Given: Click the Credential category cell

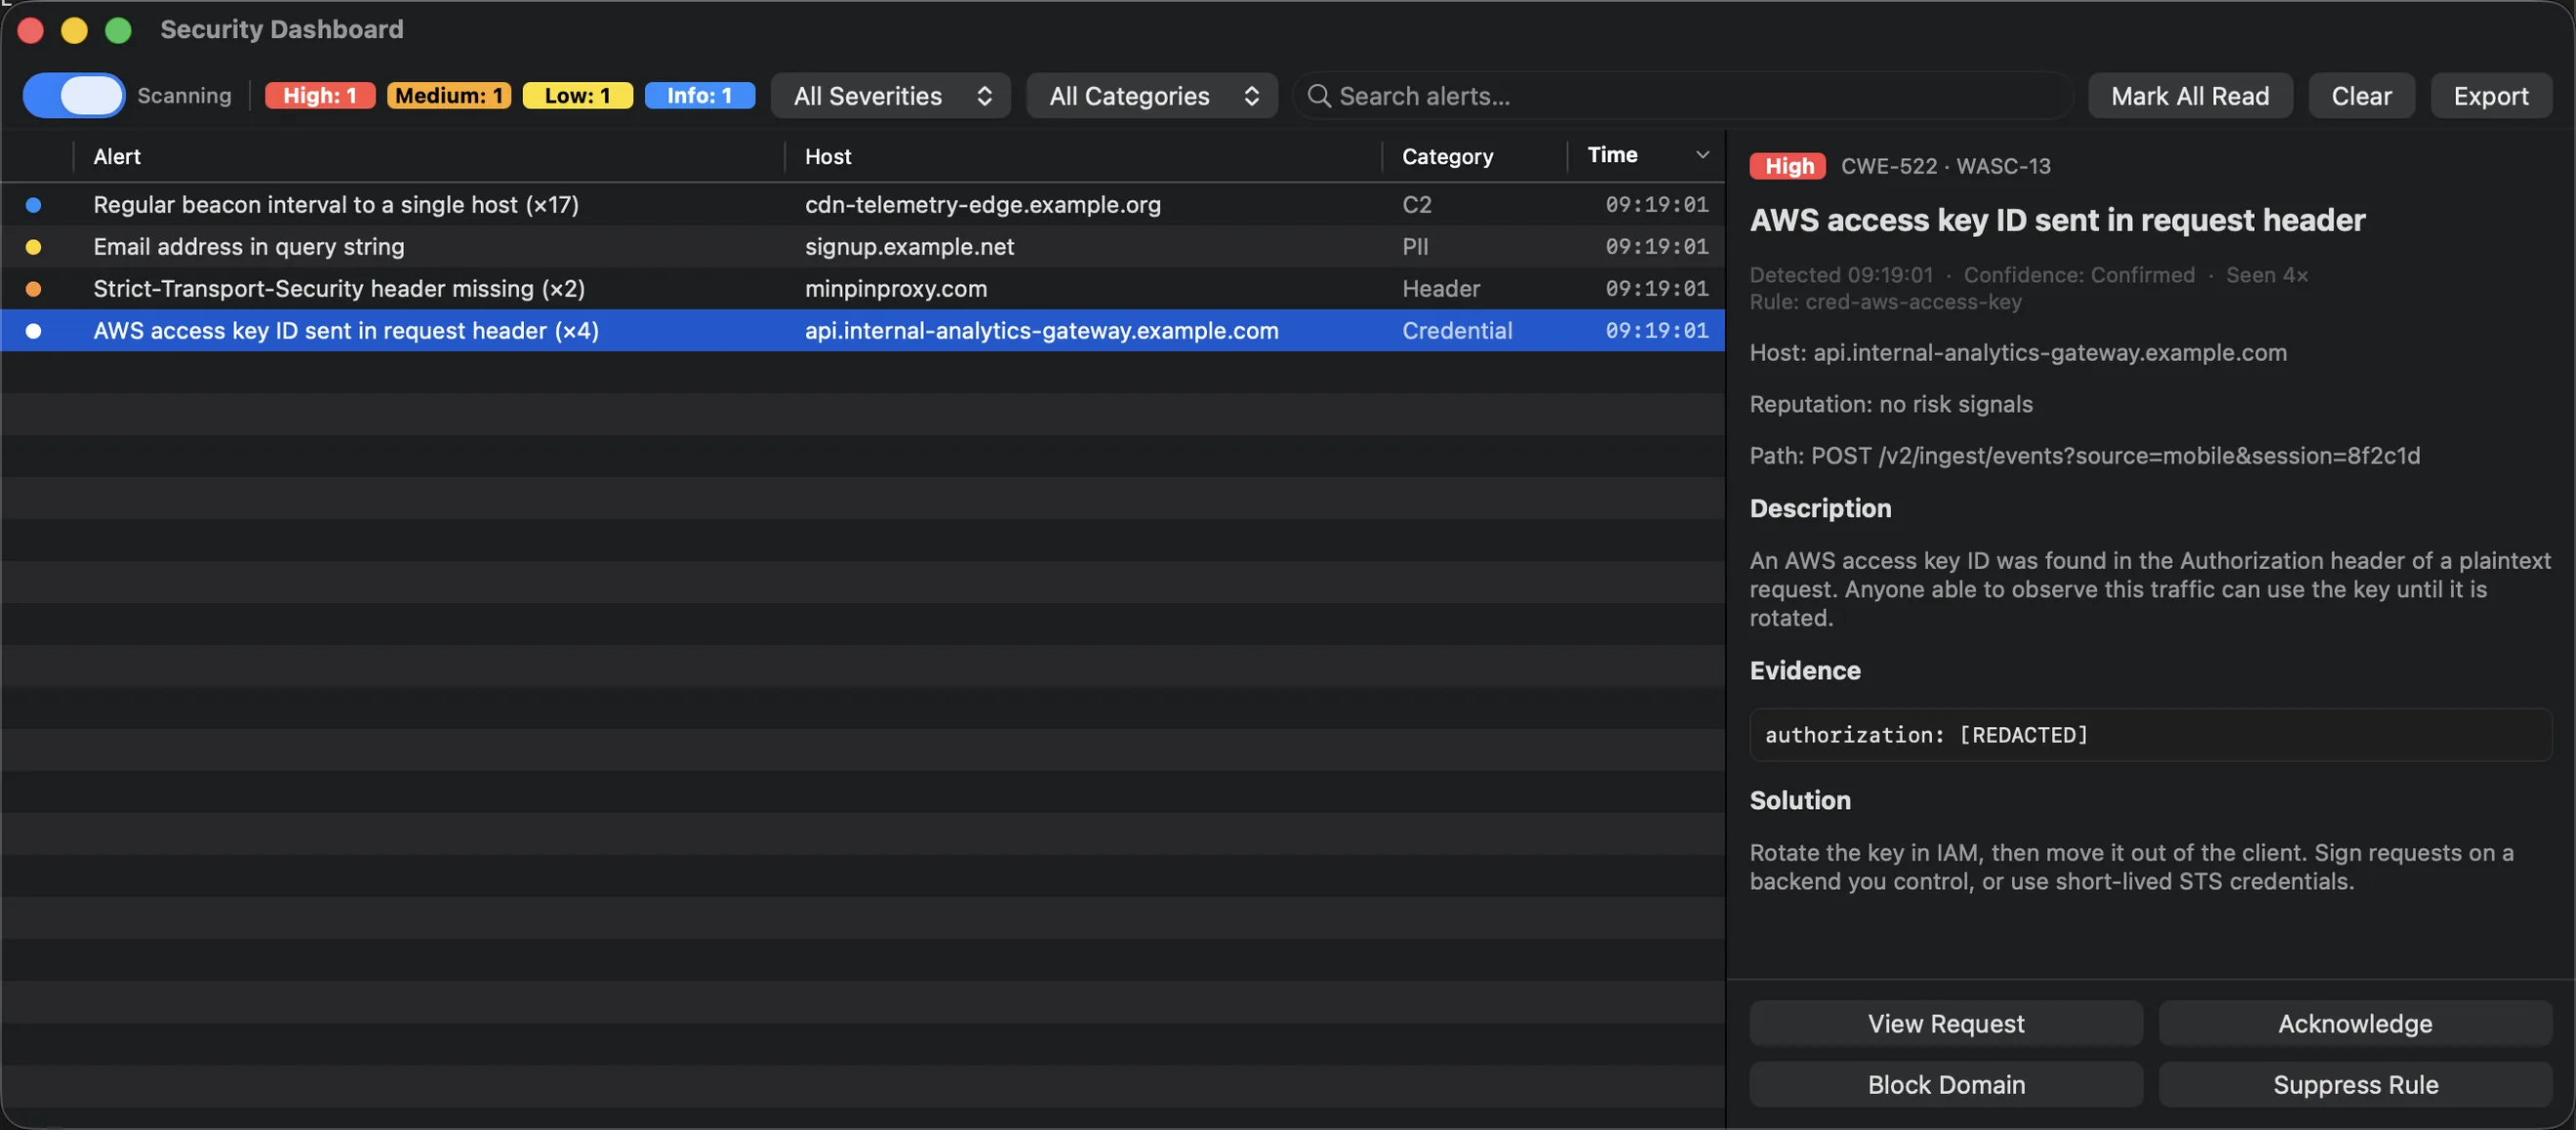Looking at the screenshot, I should (1457, 331).
